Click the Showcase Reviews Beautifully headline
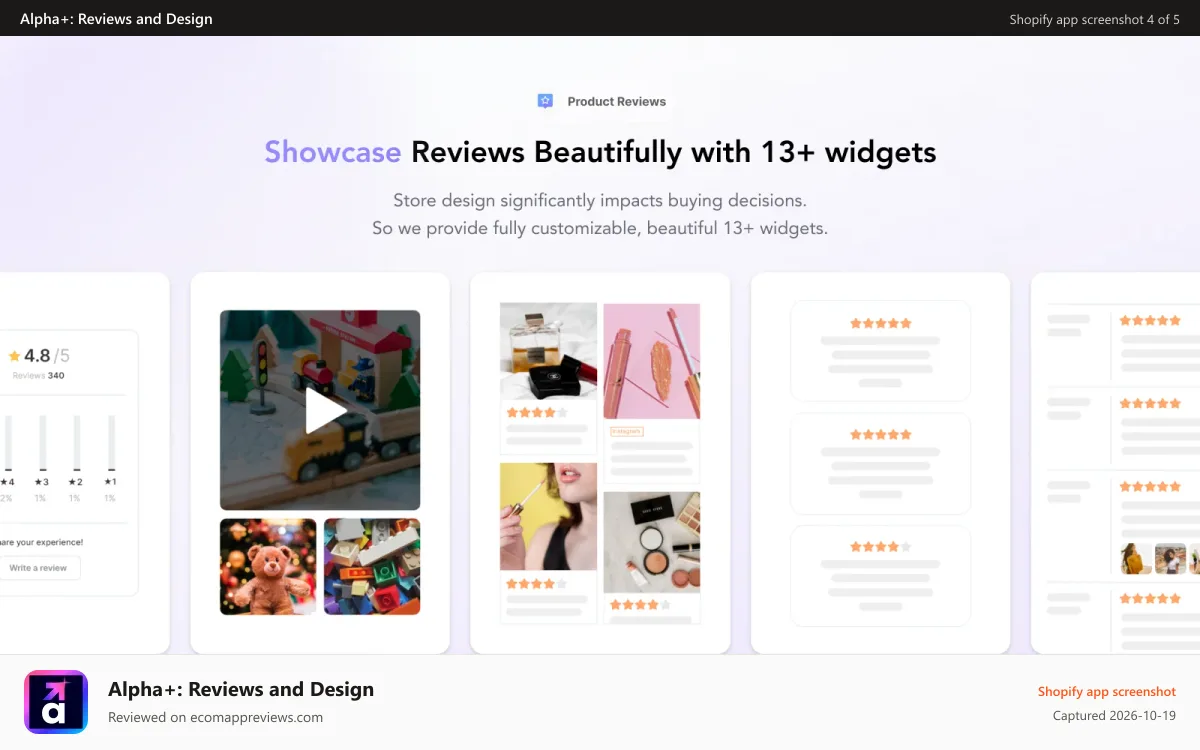This screenshot has height=750, width=1200. click(600, 152)
